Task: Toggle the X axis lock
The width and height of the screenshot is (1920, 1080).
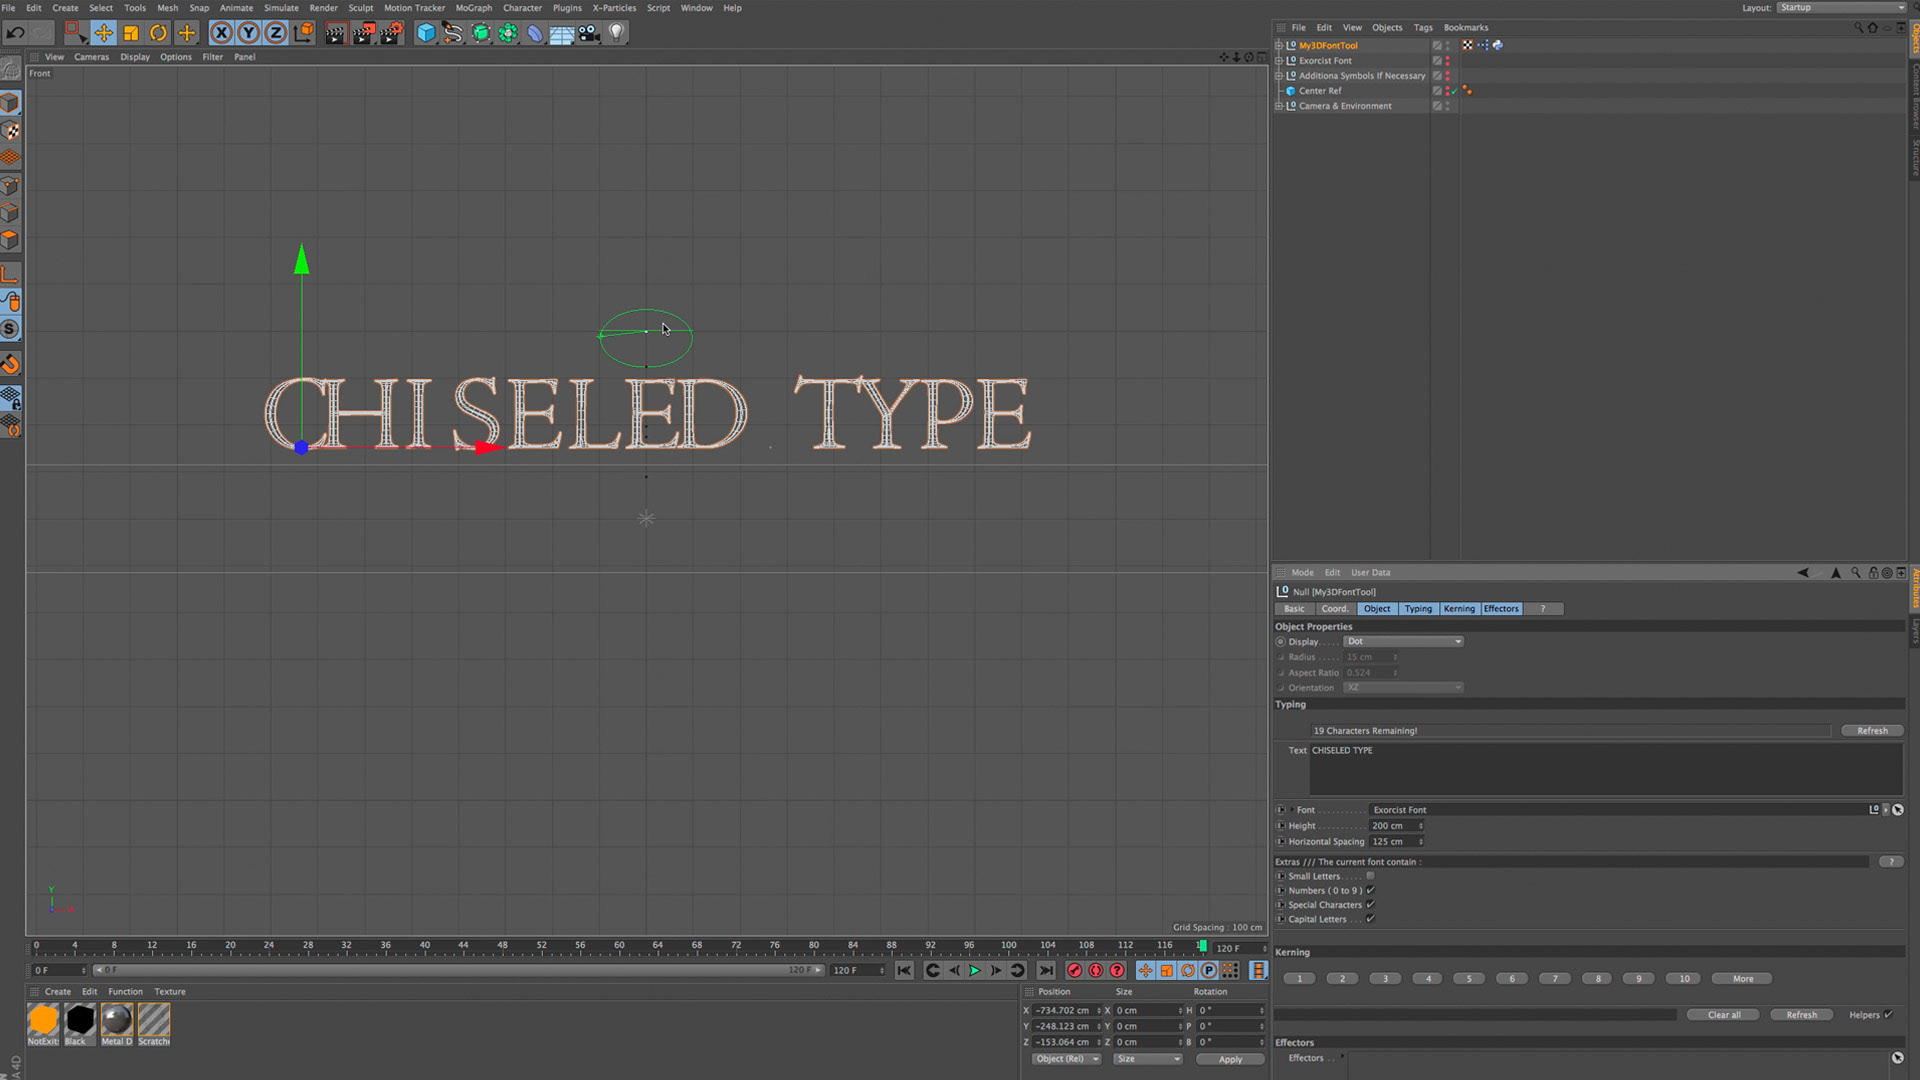Action: point(221,33)
